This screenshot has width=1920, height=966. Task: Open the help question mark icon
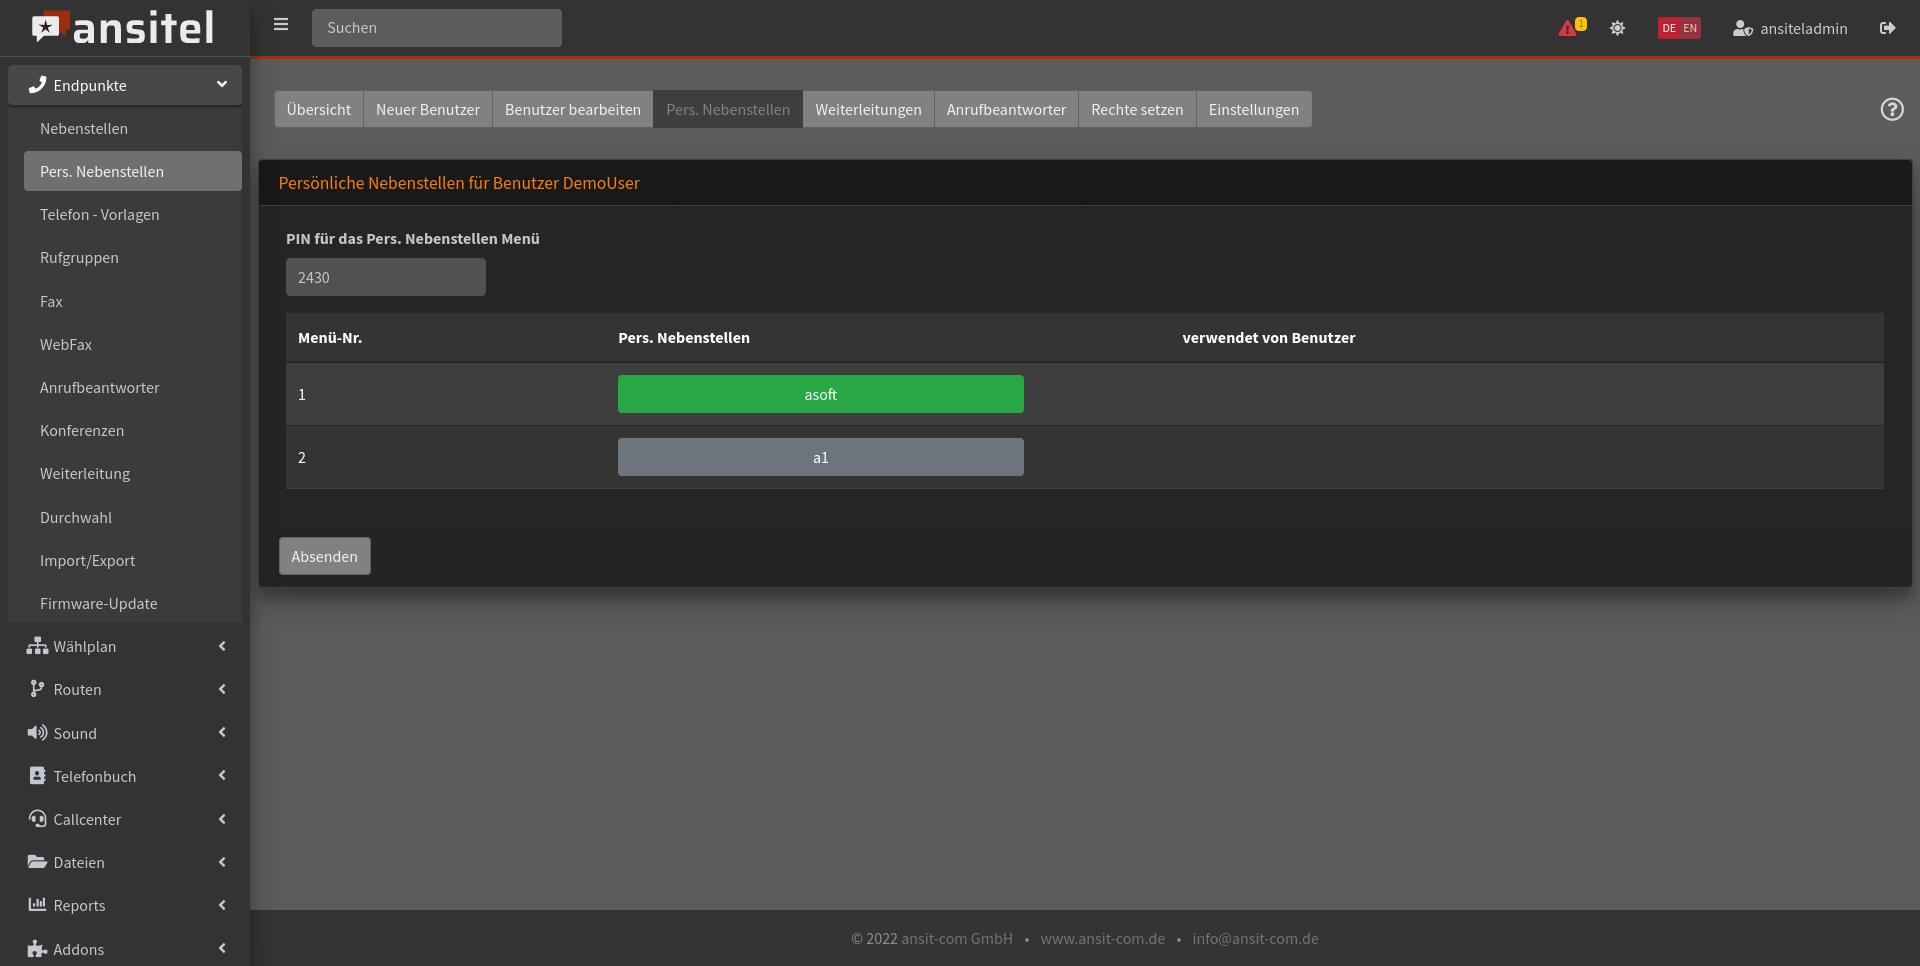[x=1891, y=109]
